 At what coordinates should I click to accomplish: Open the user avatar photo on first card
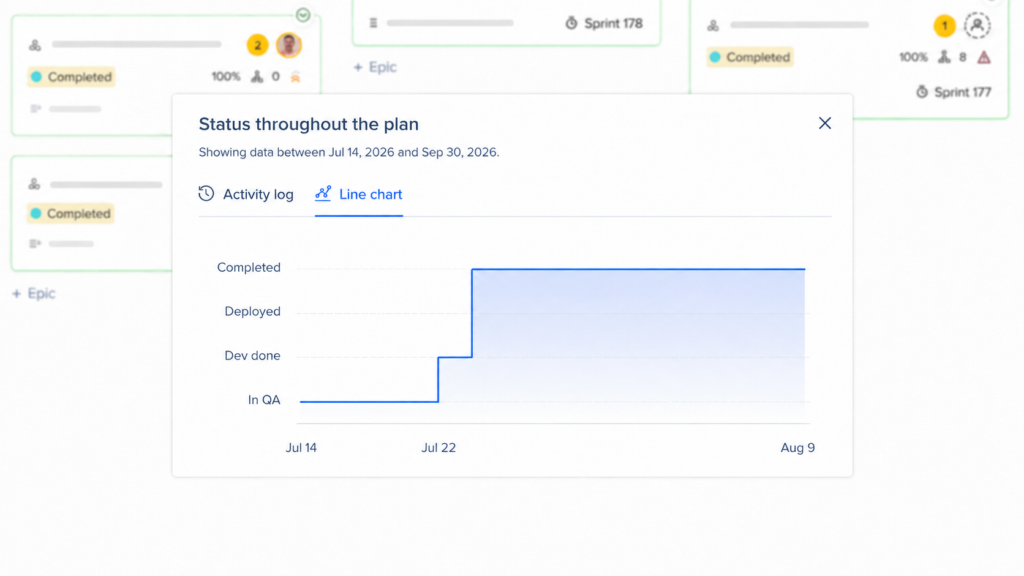[x=289, y=45]
